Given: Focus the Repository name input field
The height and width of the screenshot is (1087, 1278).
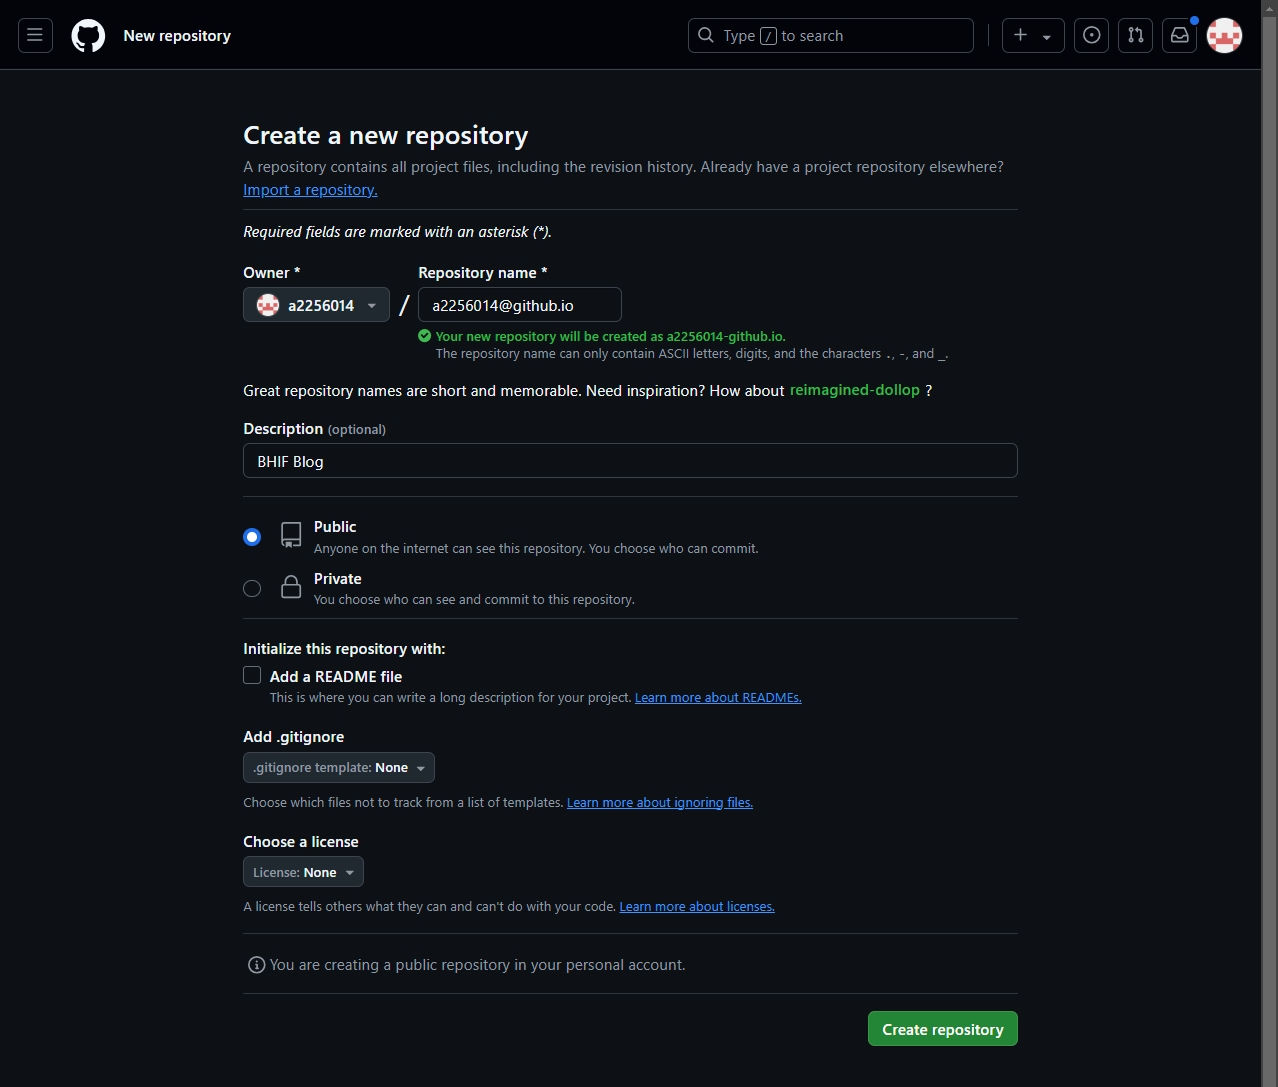Looking at the screenshot, I should (520, 305).
